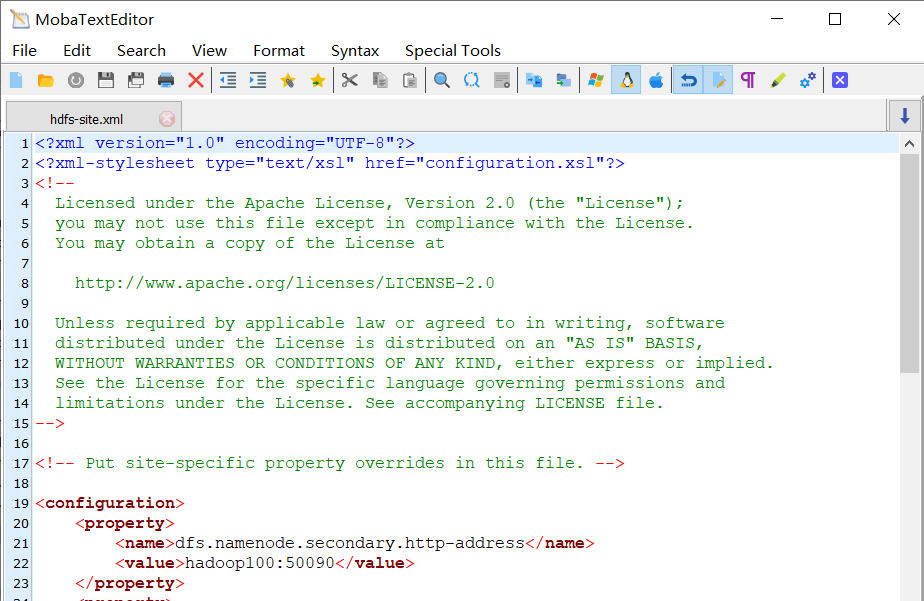Save all files with the double floppy icon

[136, 80]
